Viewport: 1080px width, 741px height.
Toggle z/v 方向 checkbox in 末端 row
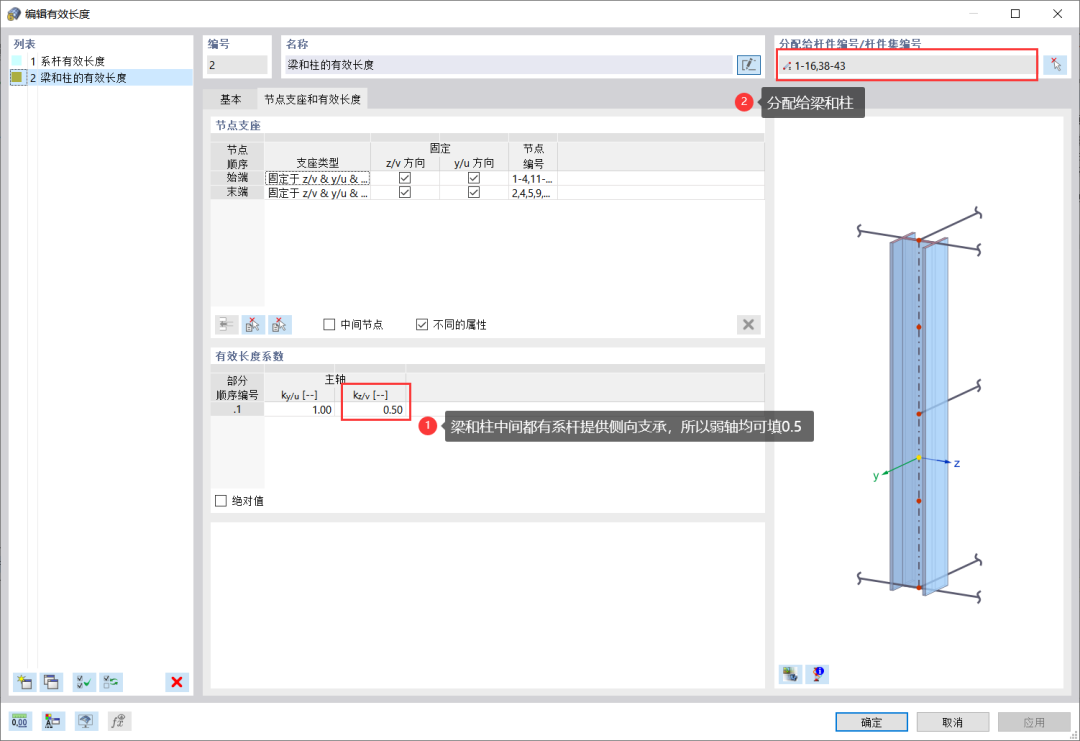[405, 193]
